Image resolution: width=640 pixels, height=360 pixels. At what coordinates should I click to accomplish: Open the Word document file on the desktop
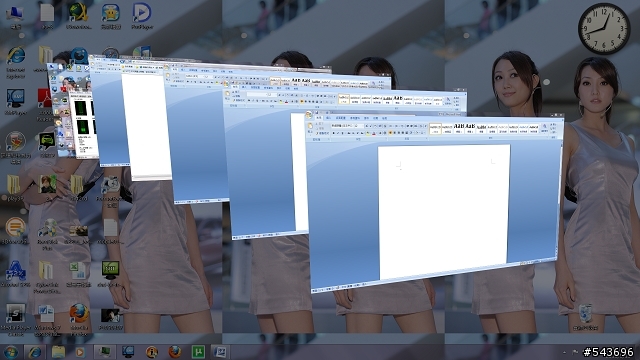(47, 319)
